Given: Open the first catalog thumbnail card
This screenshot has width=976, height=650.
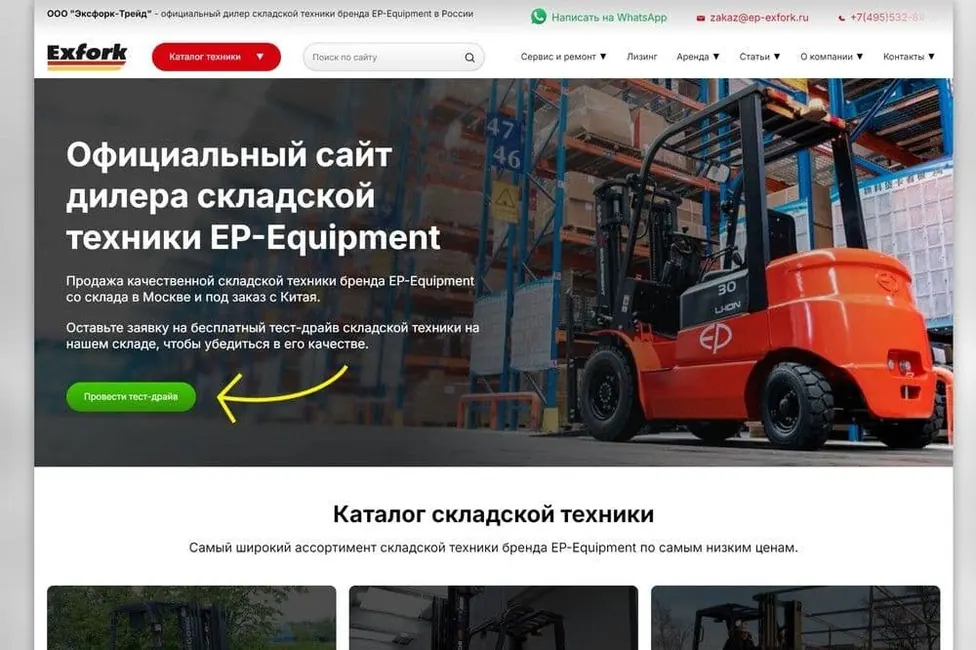Looking at the screenshot, I should click(x=191, y=618).
